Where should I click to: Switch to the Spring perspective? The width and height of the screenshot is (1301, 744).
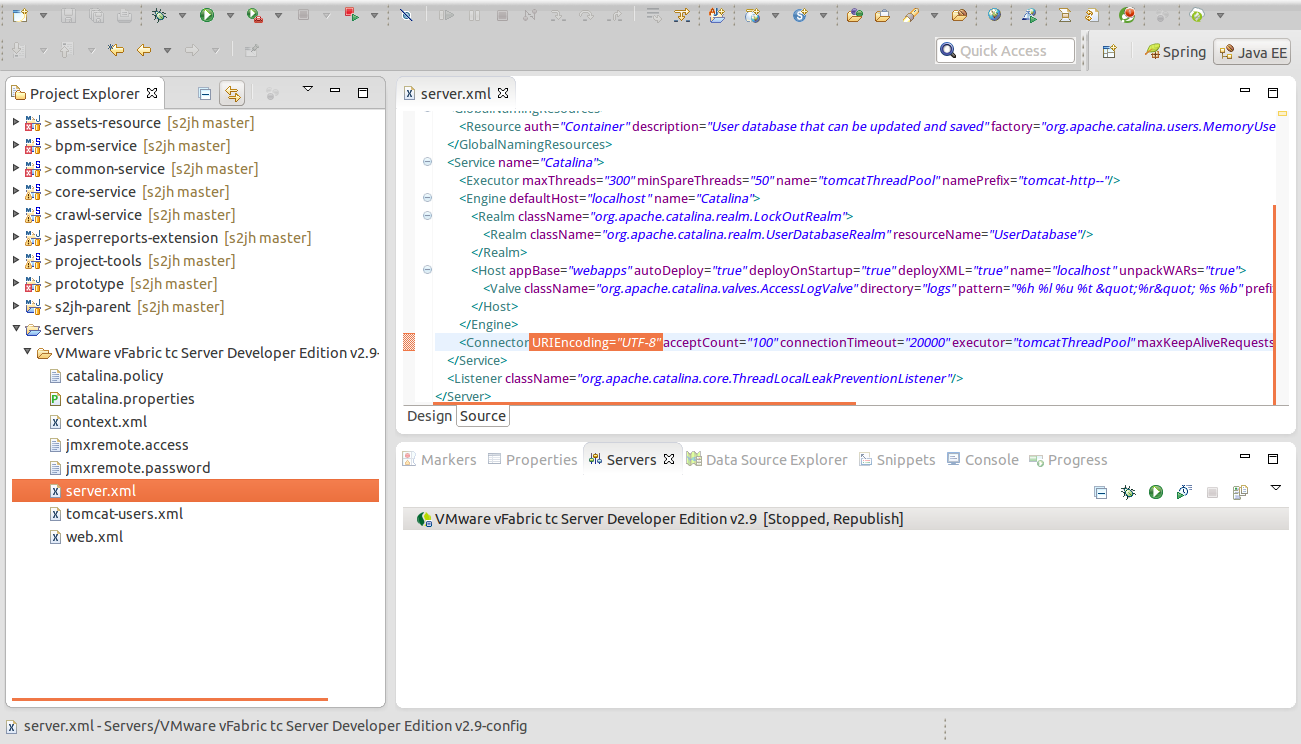pos(1176,52)
